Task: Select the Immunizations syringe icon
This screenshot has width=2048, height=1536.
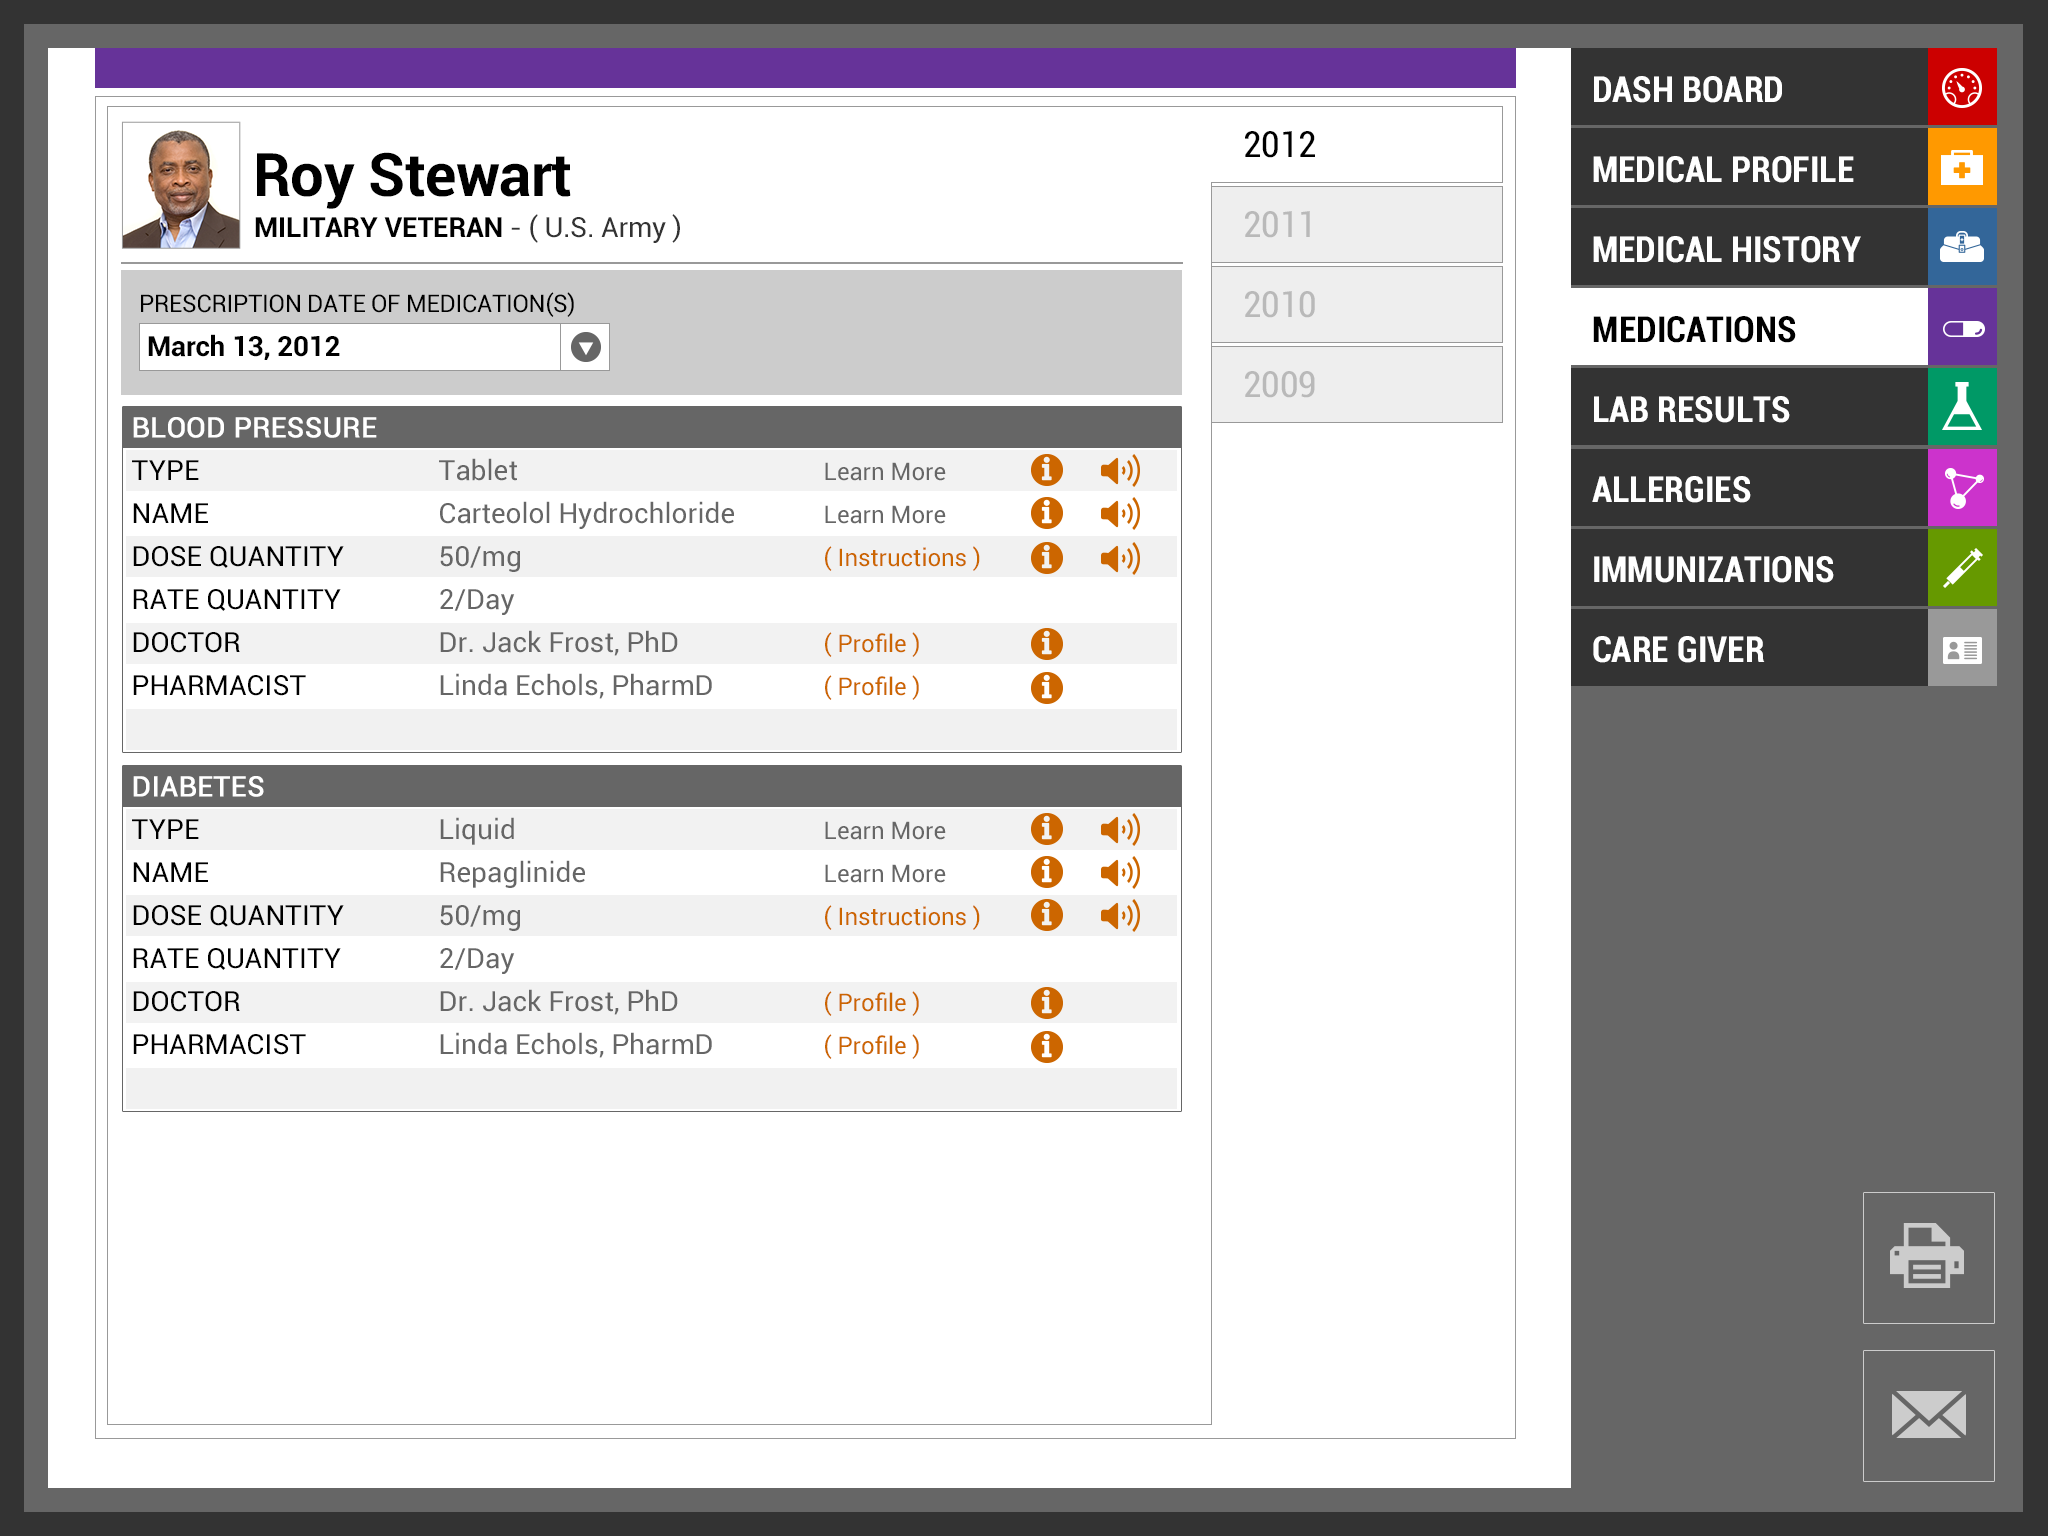Action: [x=1961, y=568]
